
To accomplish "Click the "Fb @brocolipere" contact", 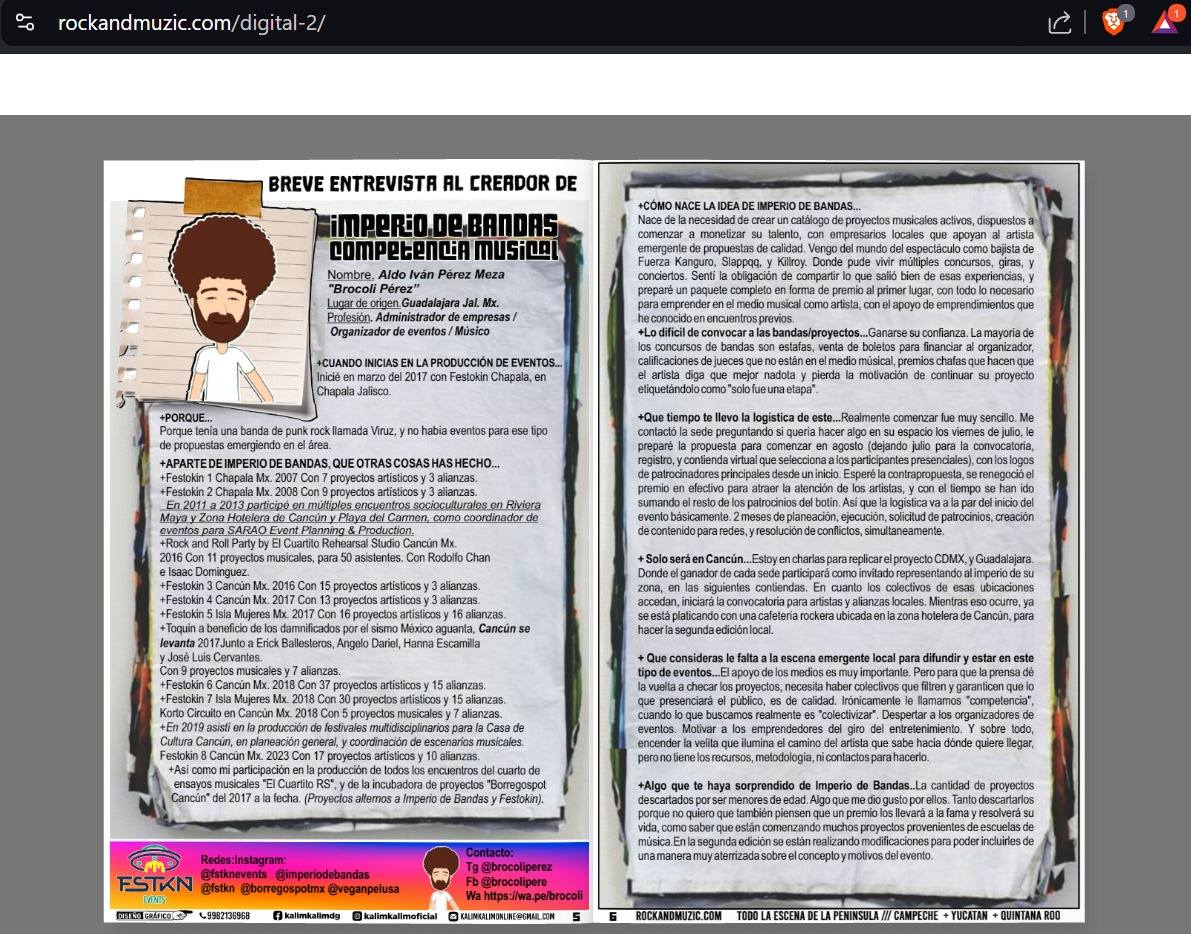I will tap(506, 882).
